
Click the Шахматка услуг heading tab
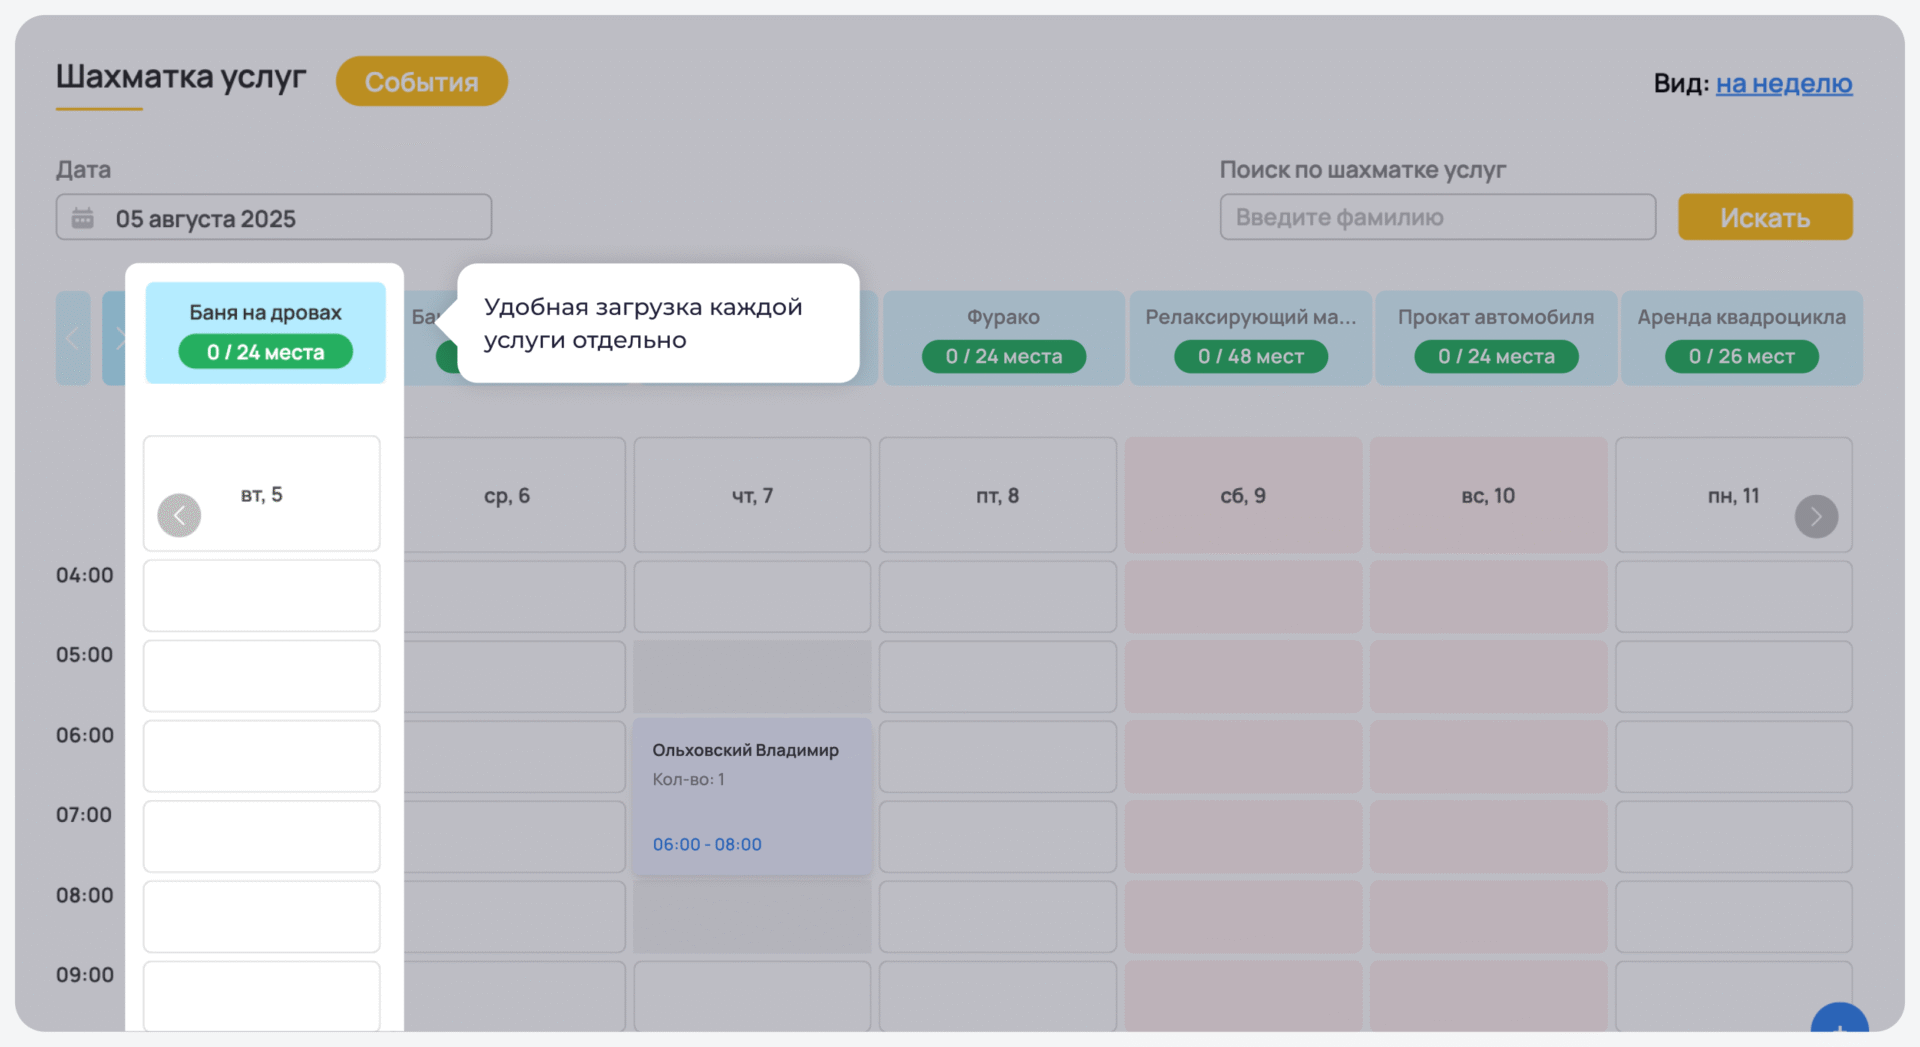(181, 77)
